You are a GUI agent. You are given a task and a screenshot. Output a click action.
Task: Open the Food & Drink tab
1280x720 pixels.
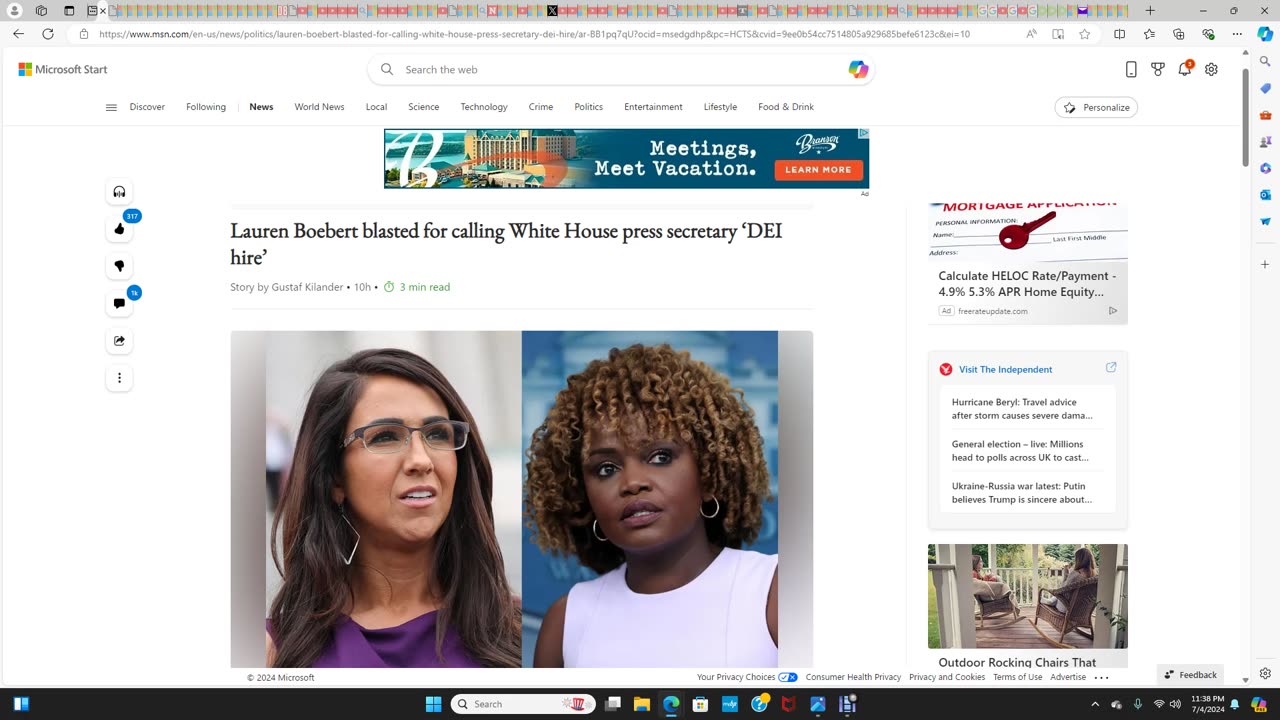[x=786, y=107]
